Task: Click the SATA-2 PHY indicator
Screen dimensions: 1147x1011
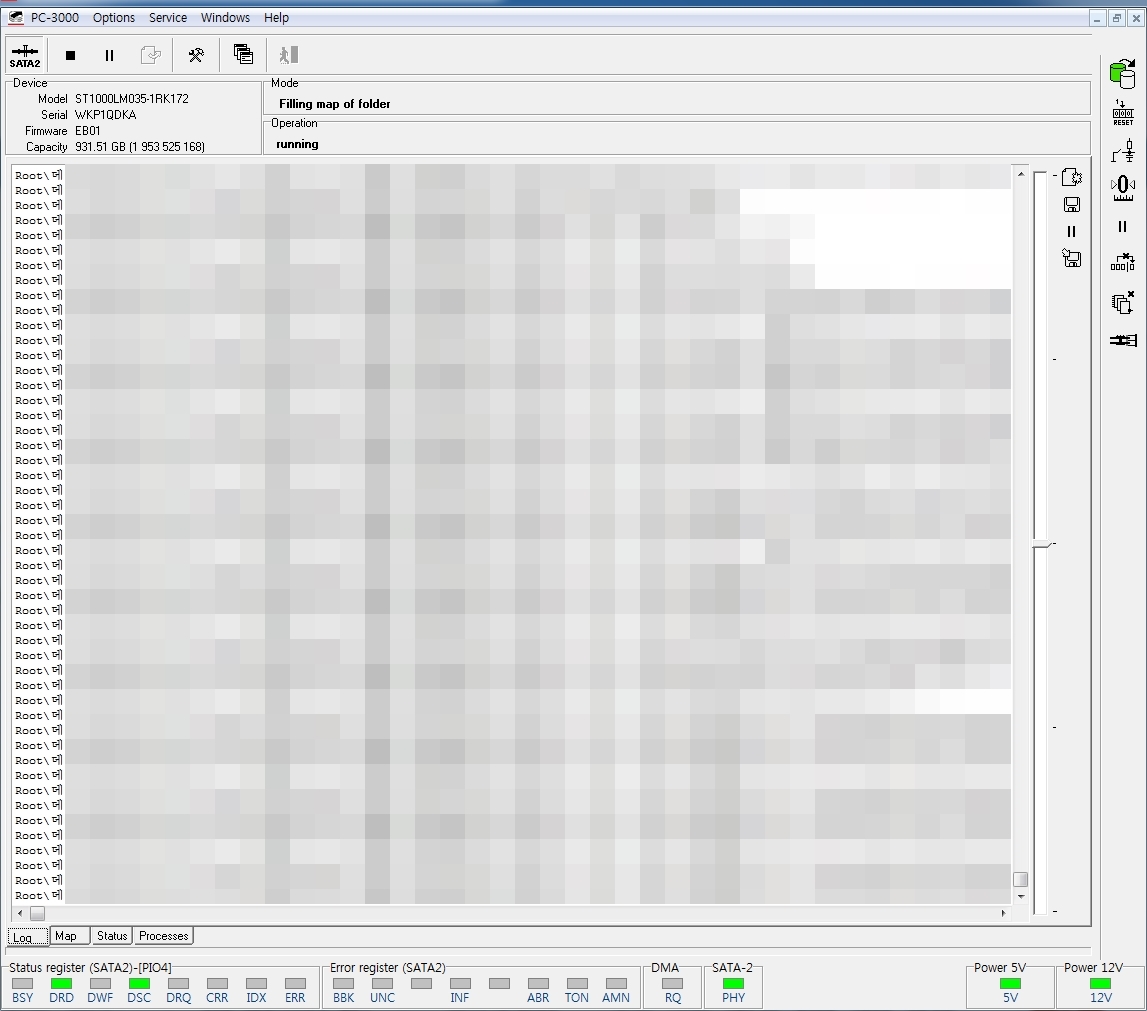Action: [733, 984]
